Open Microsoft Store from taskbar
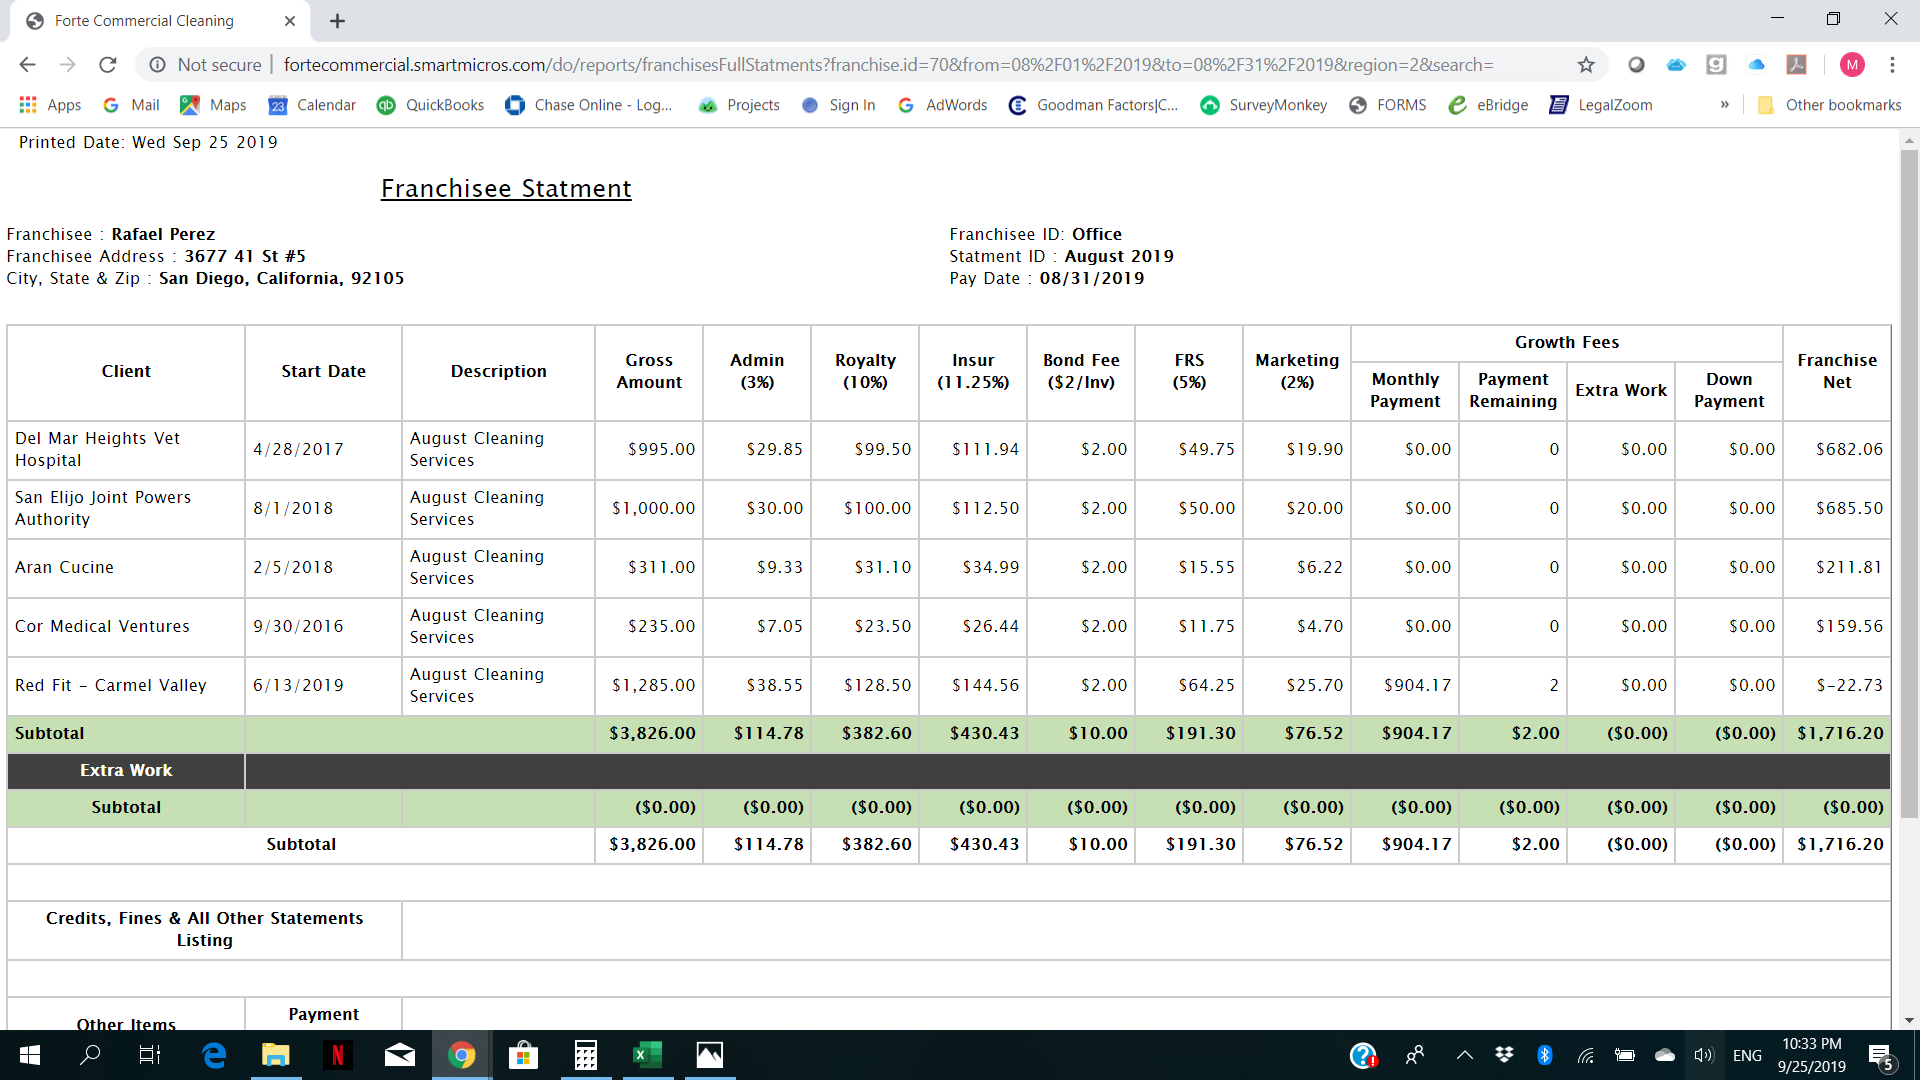This screenshot has width=1920, height=1080. pos(523,1055)
